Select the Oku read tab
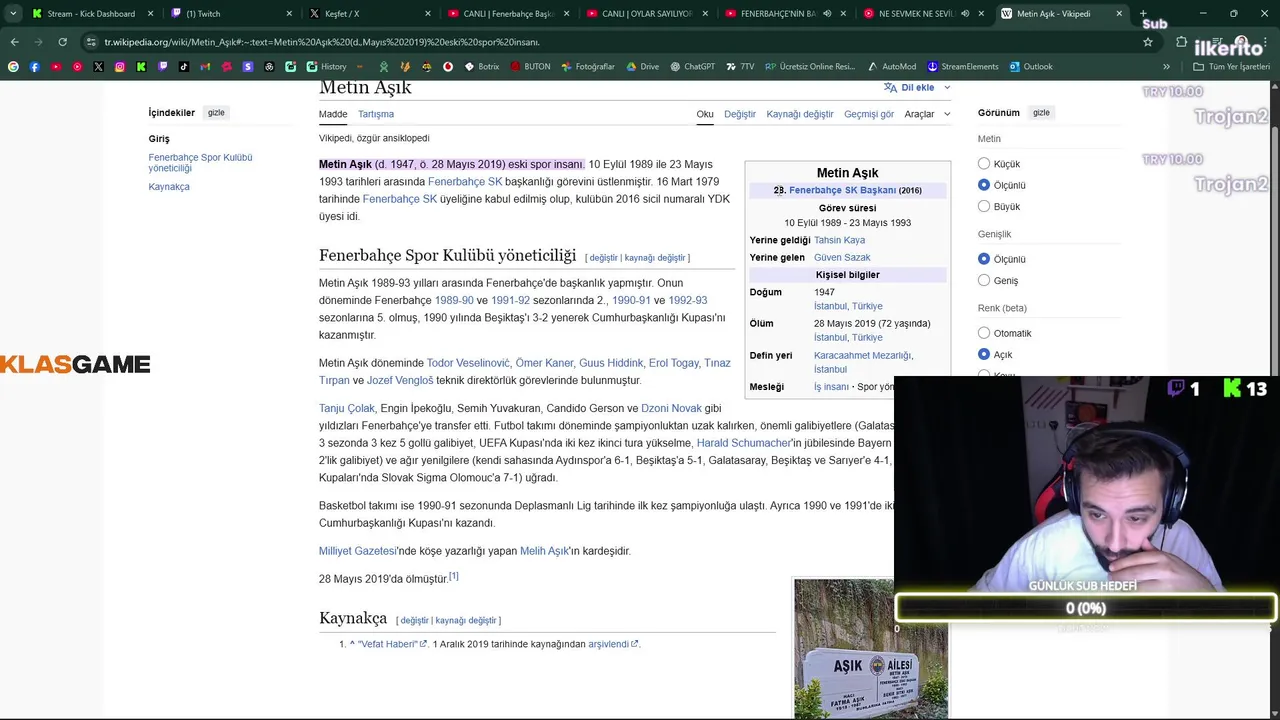The height and width of the screenshot is (720, 1280). [x=705, y=114]
